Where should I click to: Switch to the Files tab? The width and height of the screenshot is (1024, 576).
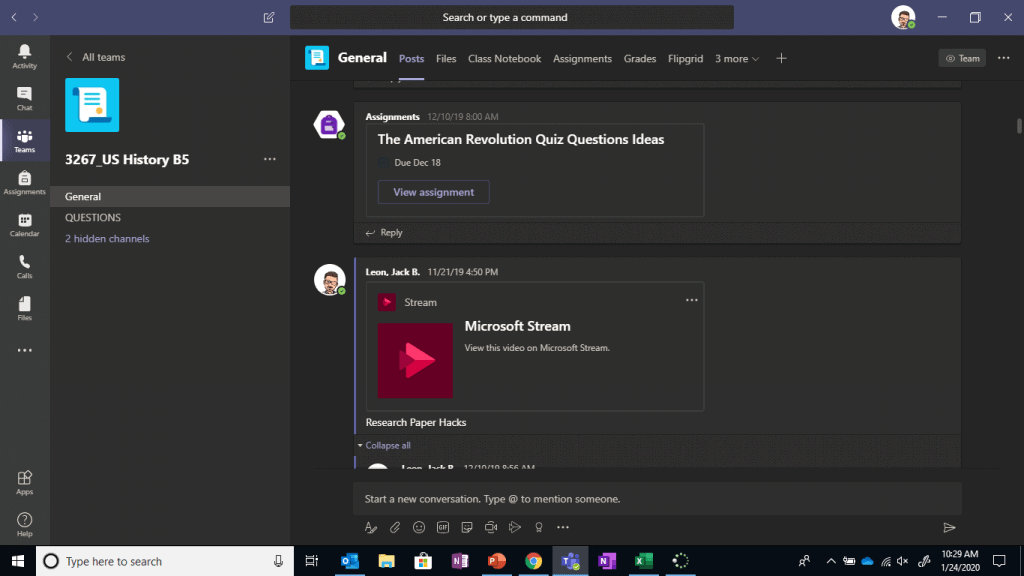pyautogui.click(x=446, y=59)
